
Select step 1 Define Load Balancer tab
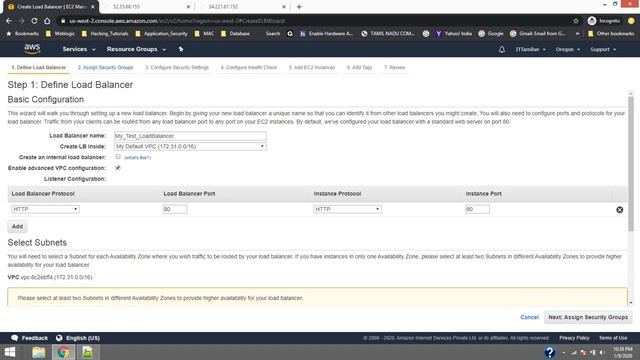(x=39, y=67)
